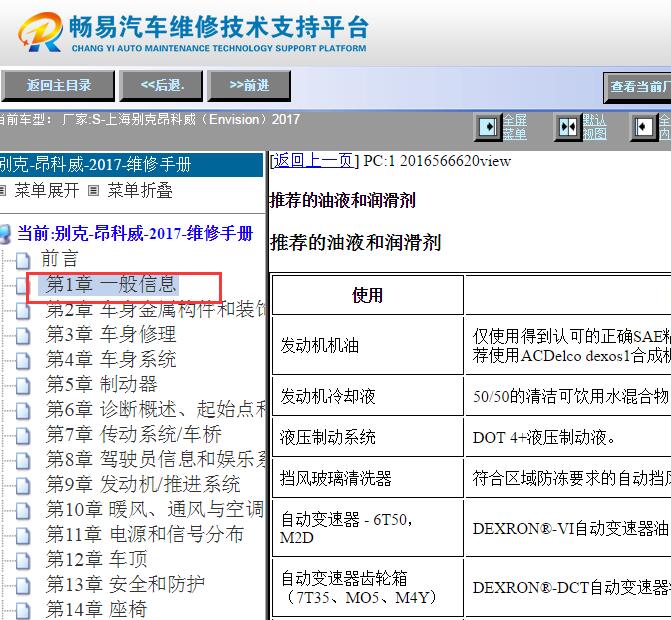Click the DEXRON®-DCT自动变速器 cell
The width and height of the screenshot is (671, 620).
click(x=568, y=587)
